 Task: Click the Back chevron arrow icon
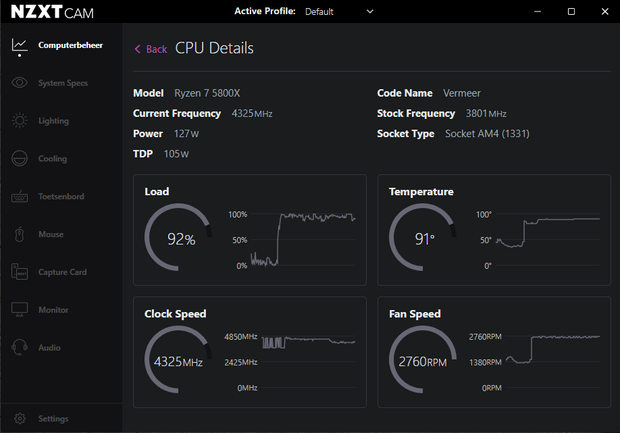coord(138,49)
